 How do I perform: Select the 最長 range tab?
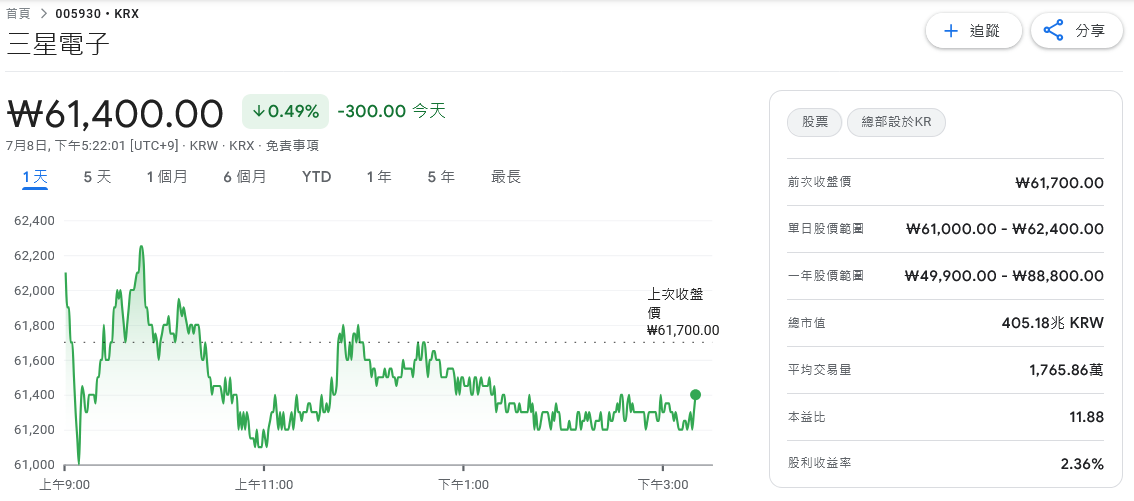click(506, 177)
